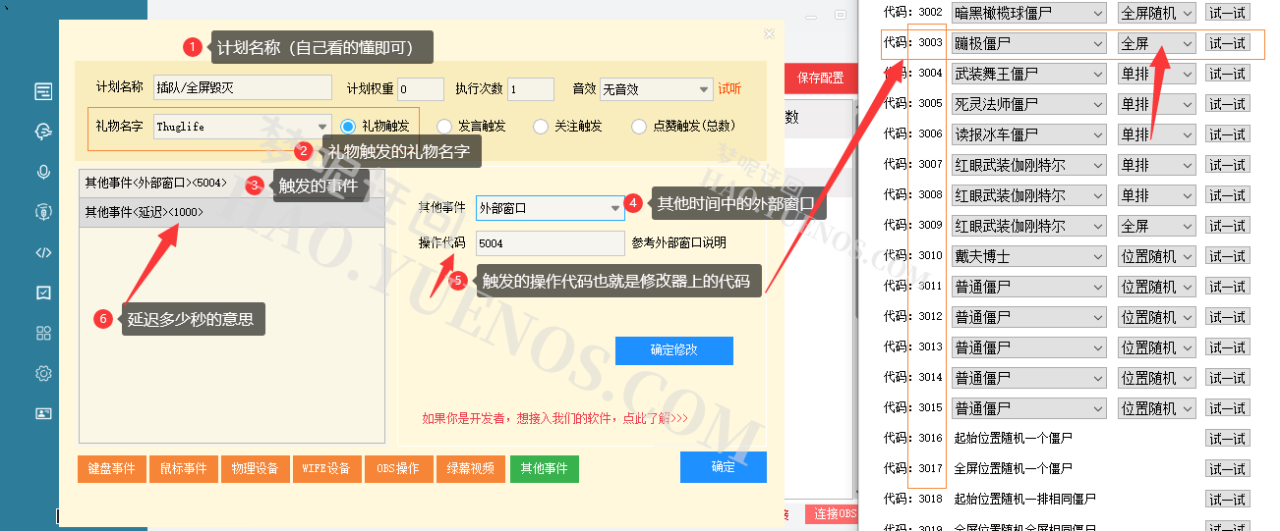Open the 戴夫博士 dropdown for code 3010
Image resolution: width=1280 pixels, height=531 pixels.
[1029, 256]
